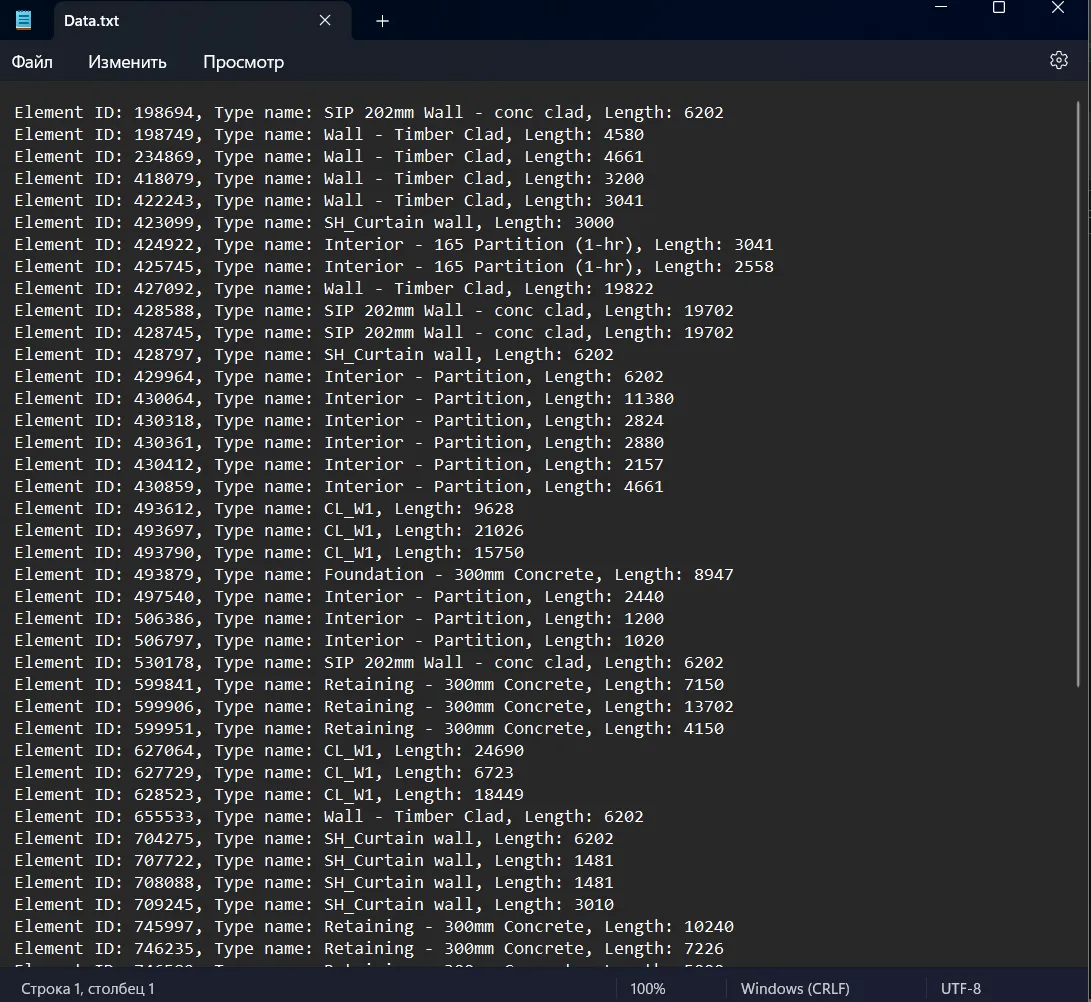This screenshot has height=1002, width=1091.
Task: Click line with Element ID 709245
Action: 314,905
